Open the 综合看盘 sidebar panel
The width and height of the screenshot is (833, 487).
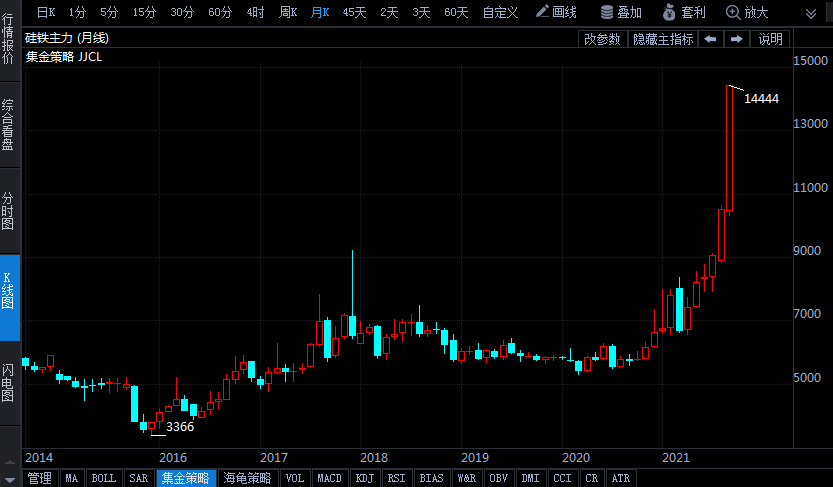(8, 124)
